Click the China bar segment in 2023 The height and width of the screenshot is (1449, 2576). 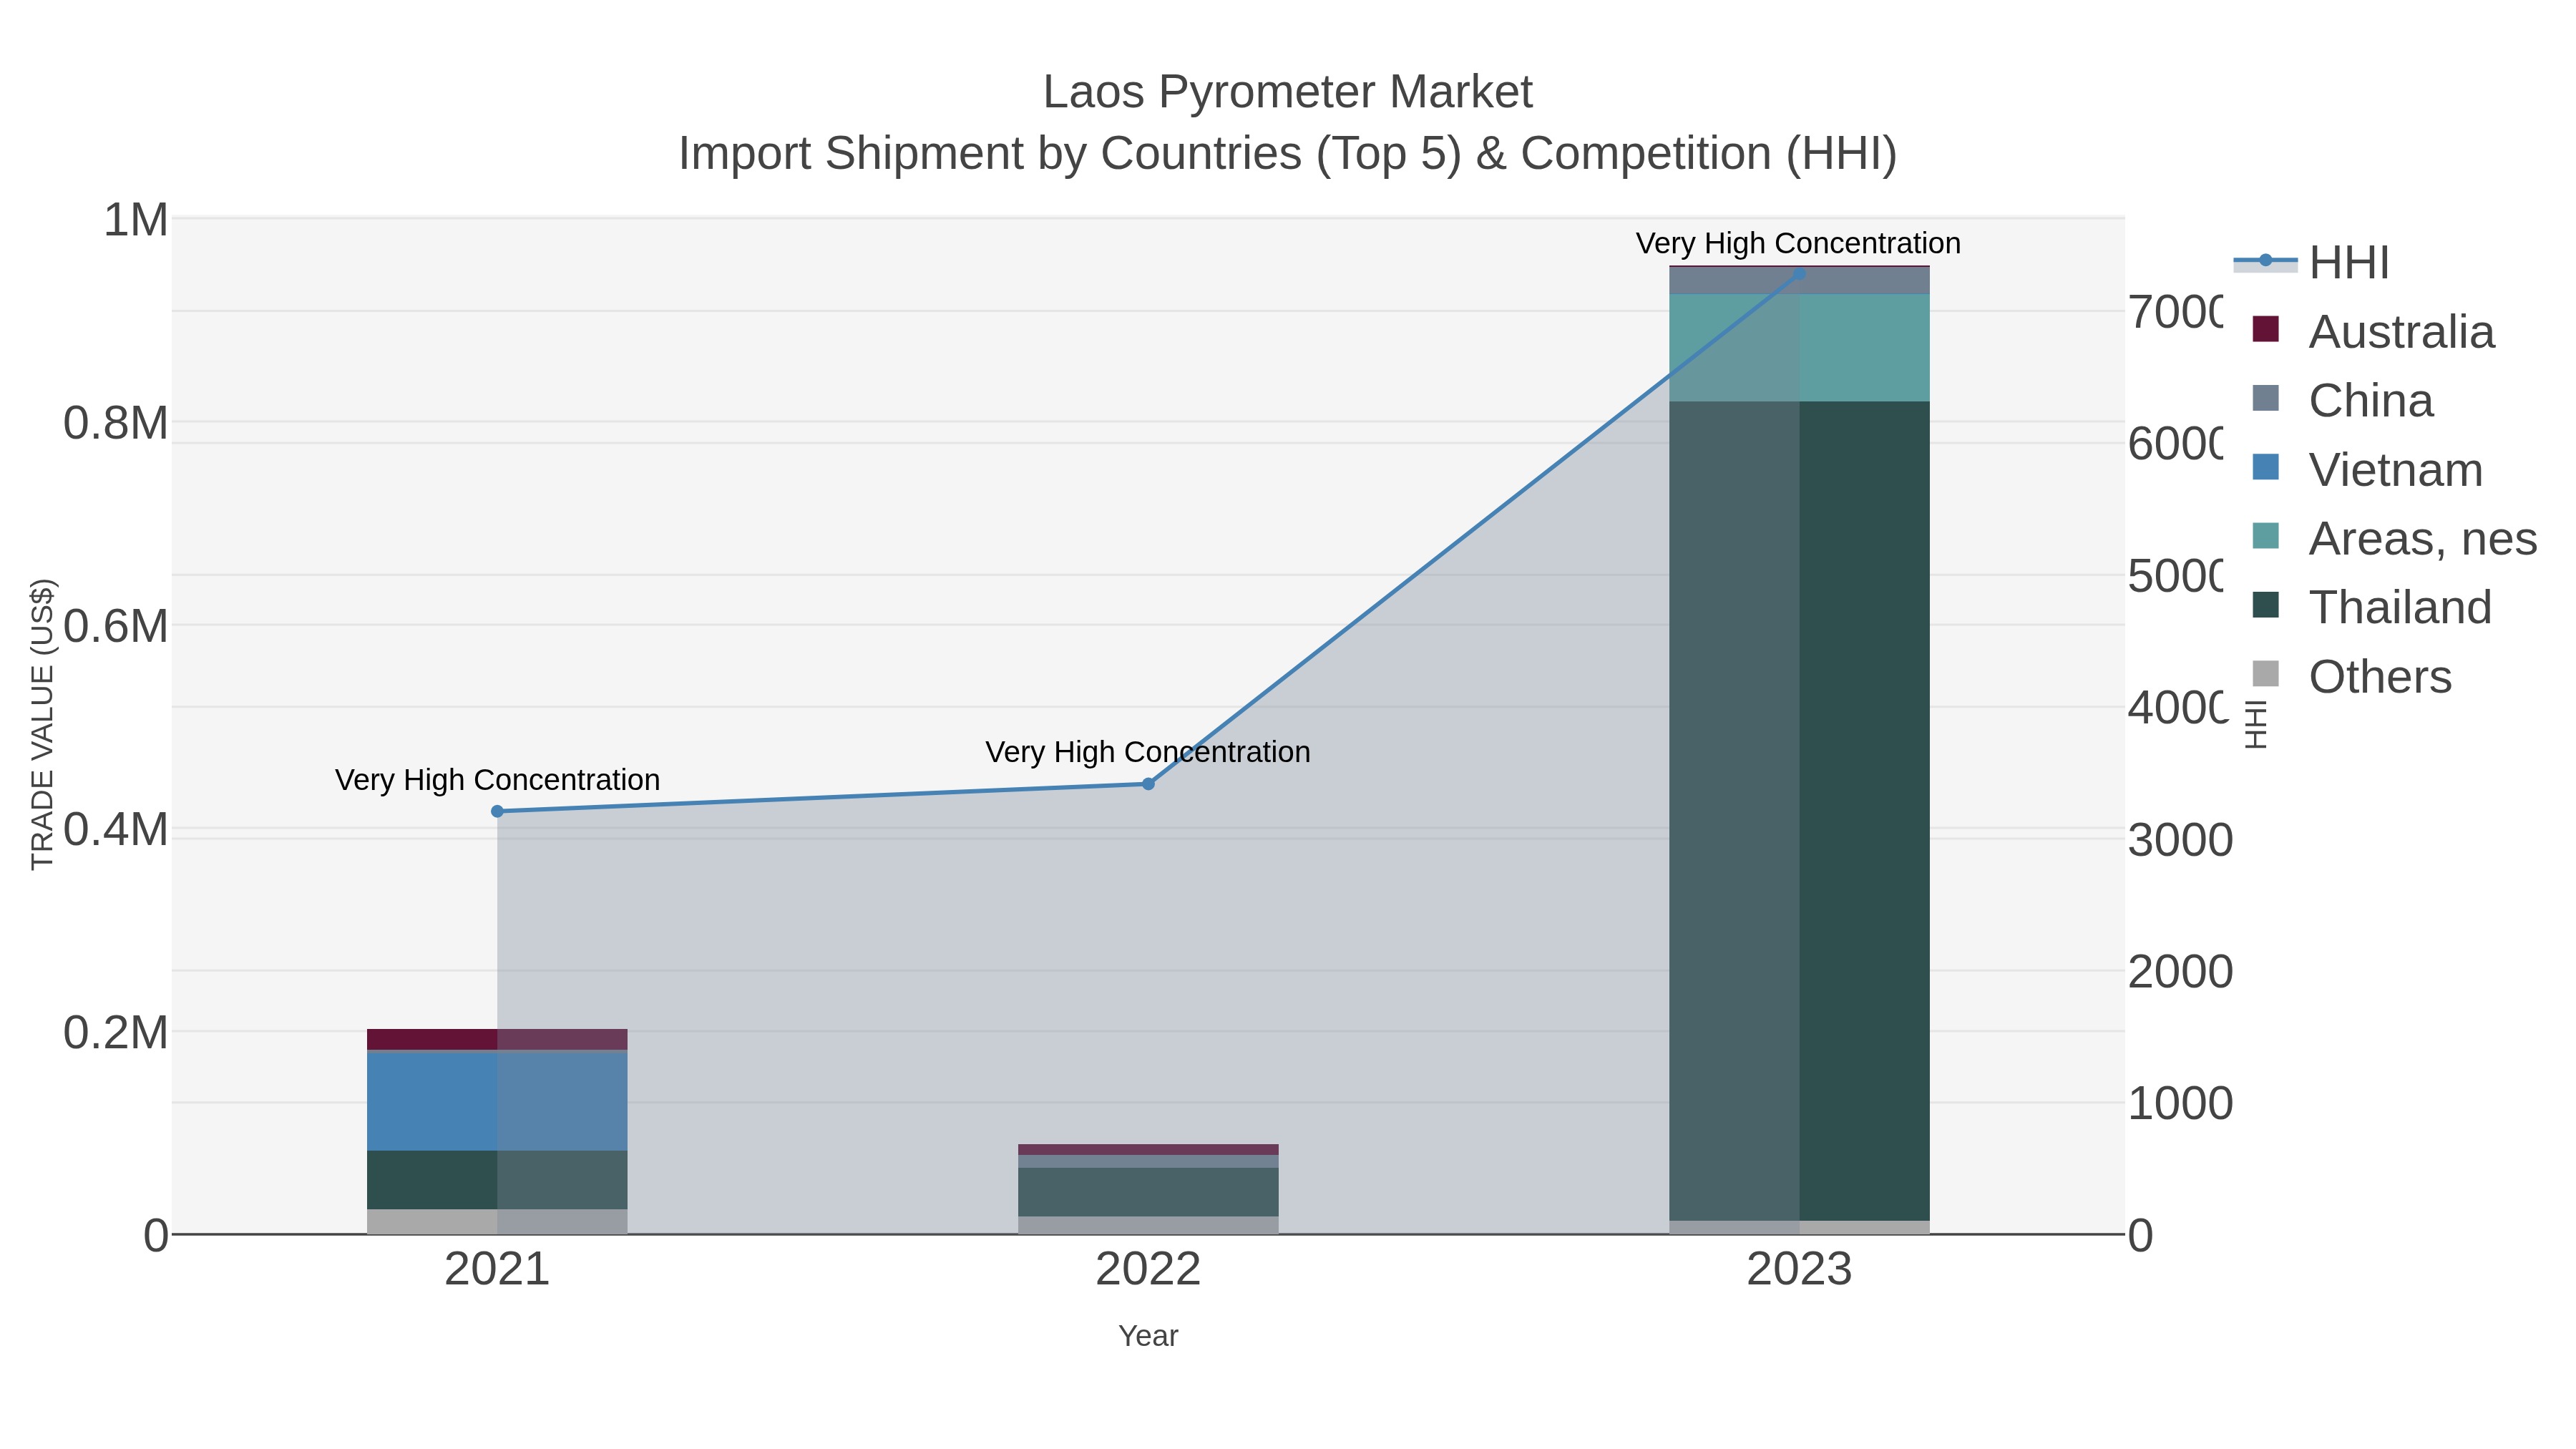[x=1799, y=281]
